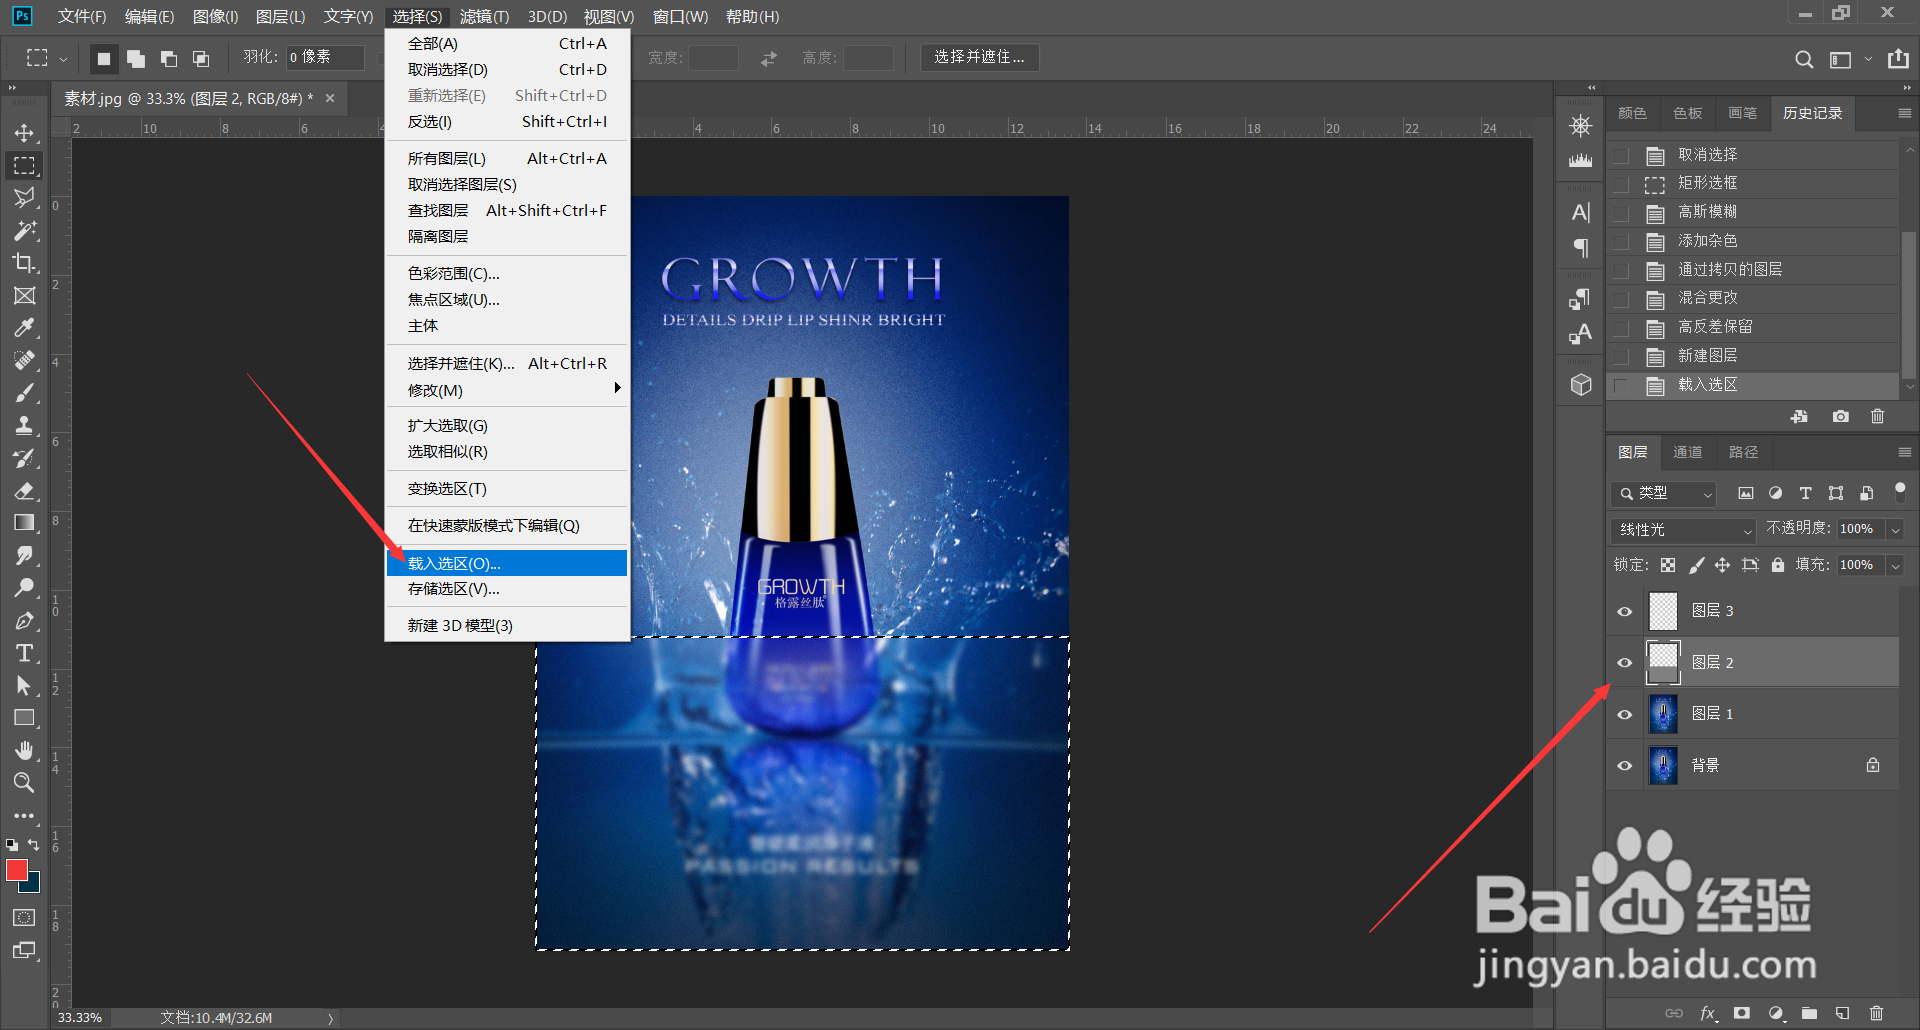Select the Rectangular Marquee tool
Viewport: 1920px width, 1030px height.
(24, 165)
